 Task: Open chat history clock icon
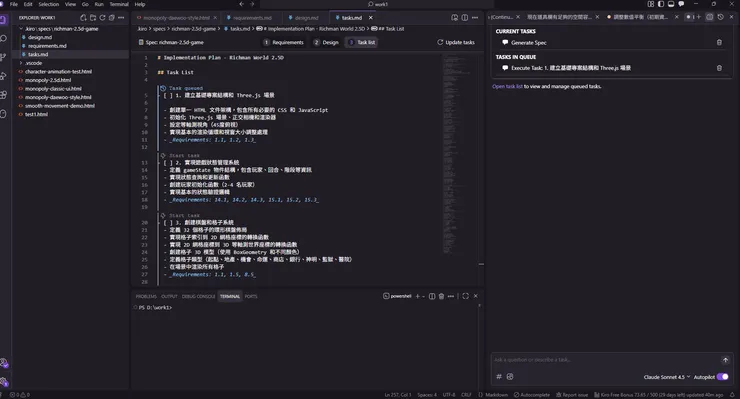coord(721,17)
